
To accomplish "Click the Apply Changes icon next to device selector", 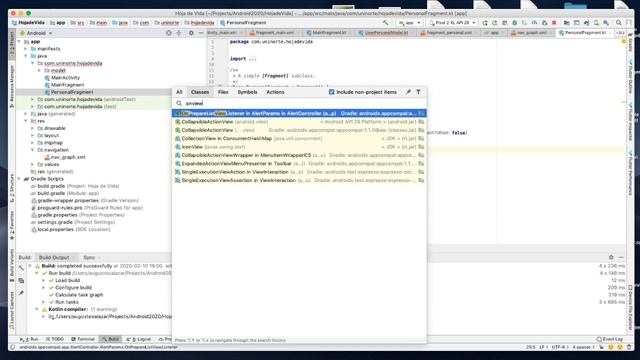I will click(x=485, y=23).
